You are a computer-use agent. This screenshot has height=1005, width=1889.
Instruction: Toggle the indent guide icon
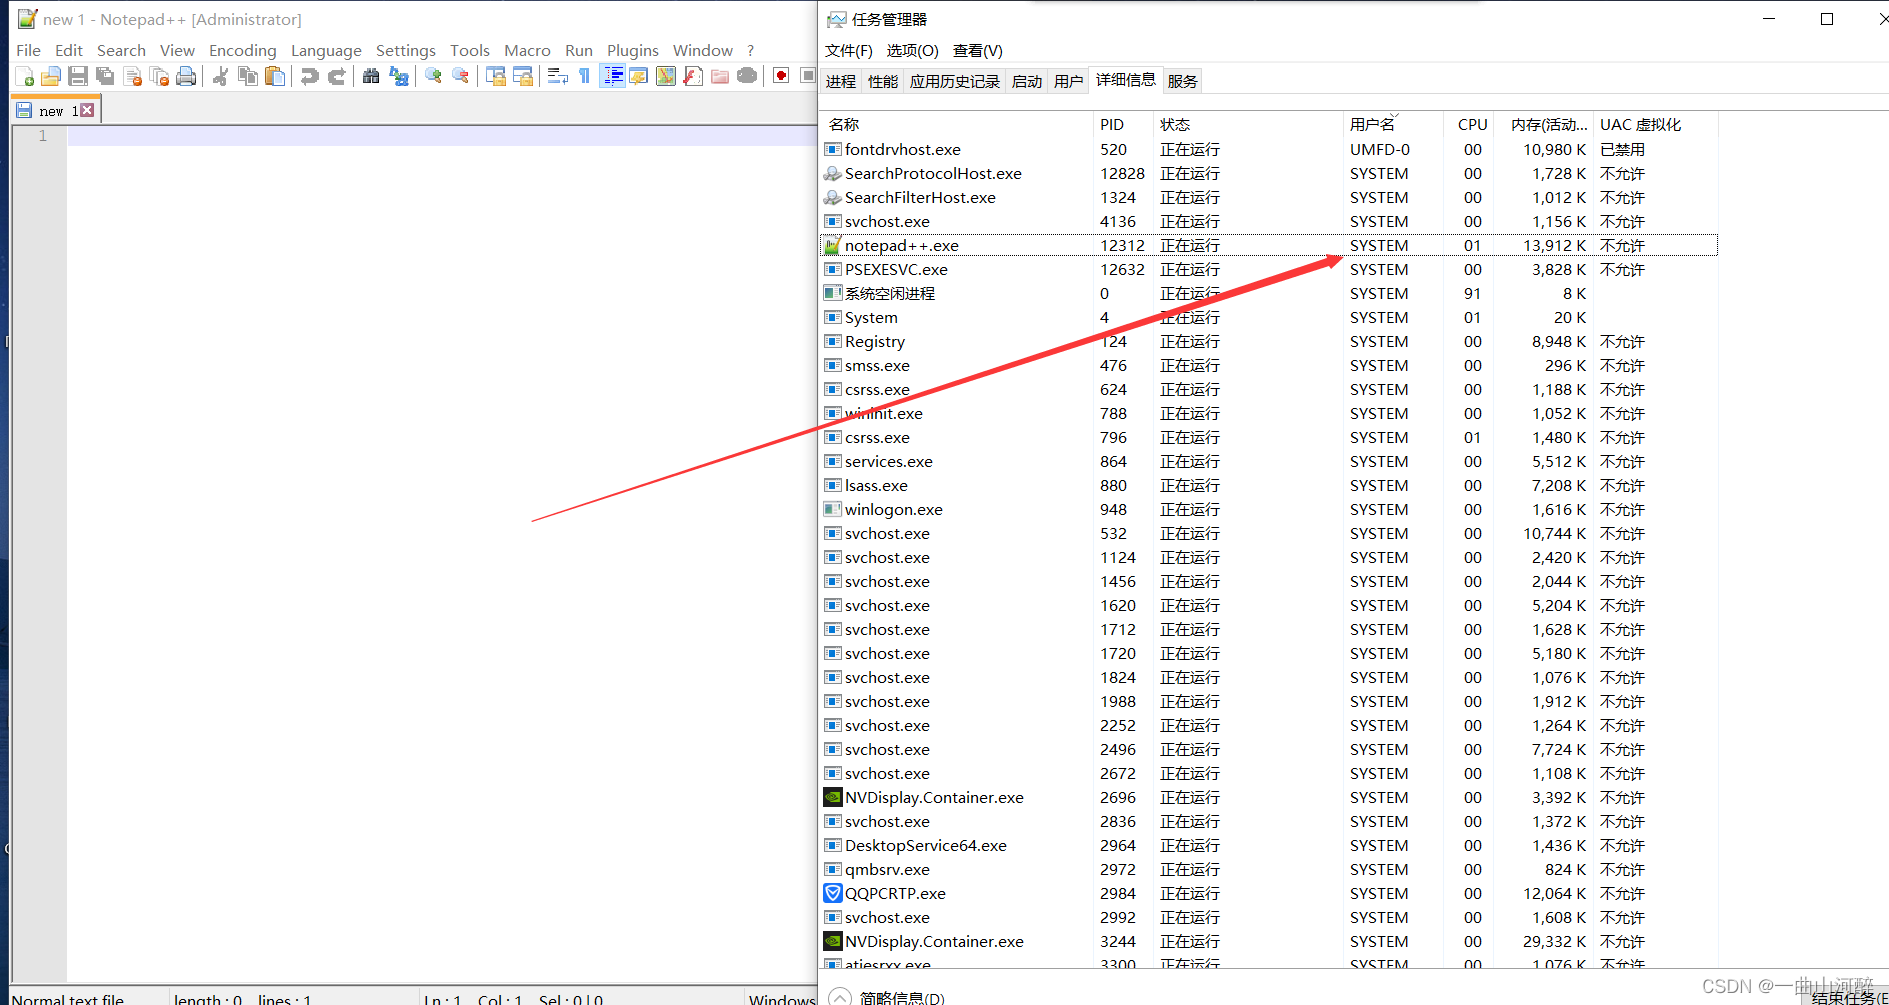click(612, 77)
